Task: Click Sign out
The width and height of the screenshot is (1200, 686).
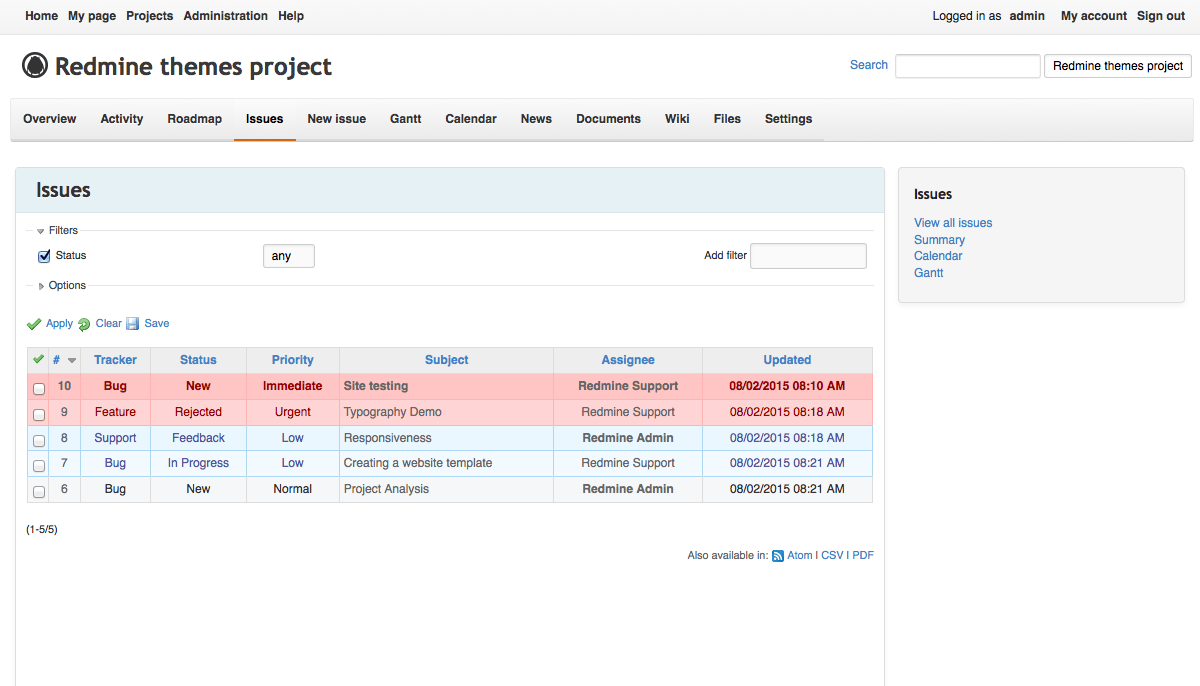Action: [x=1161, y=16]
